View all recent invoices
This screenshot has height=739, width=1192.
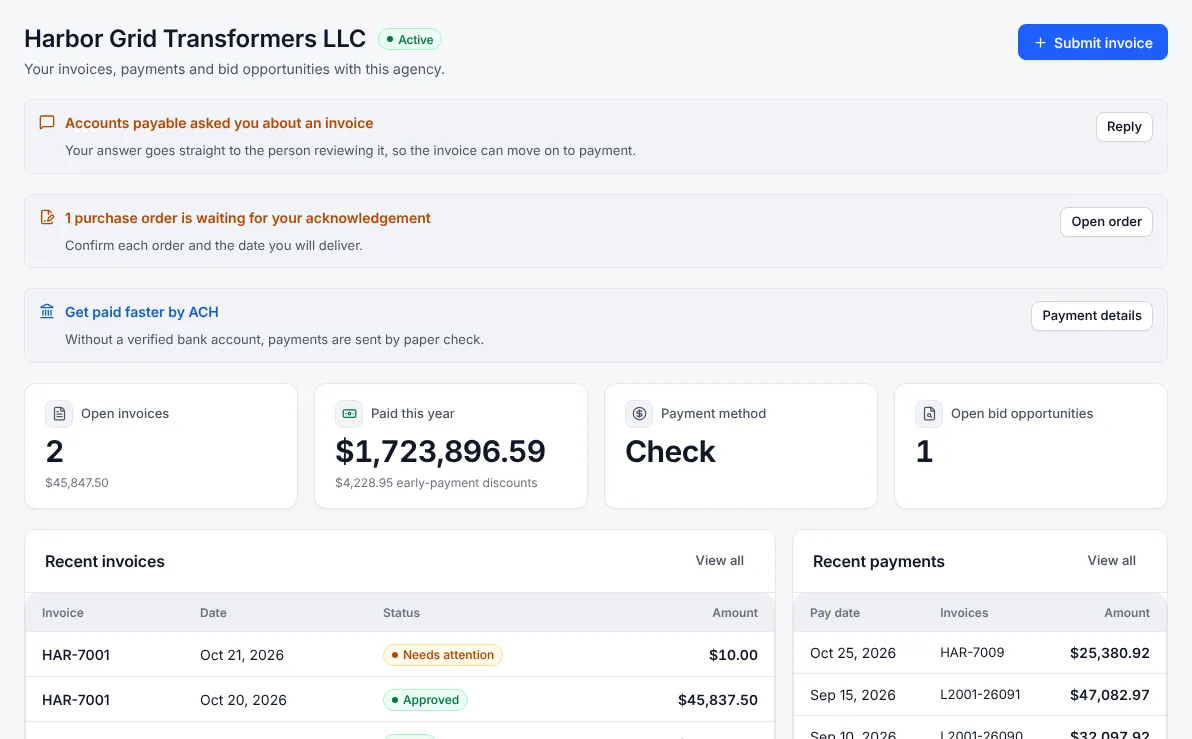click(719, 560)
